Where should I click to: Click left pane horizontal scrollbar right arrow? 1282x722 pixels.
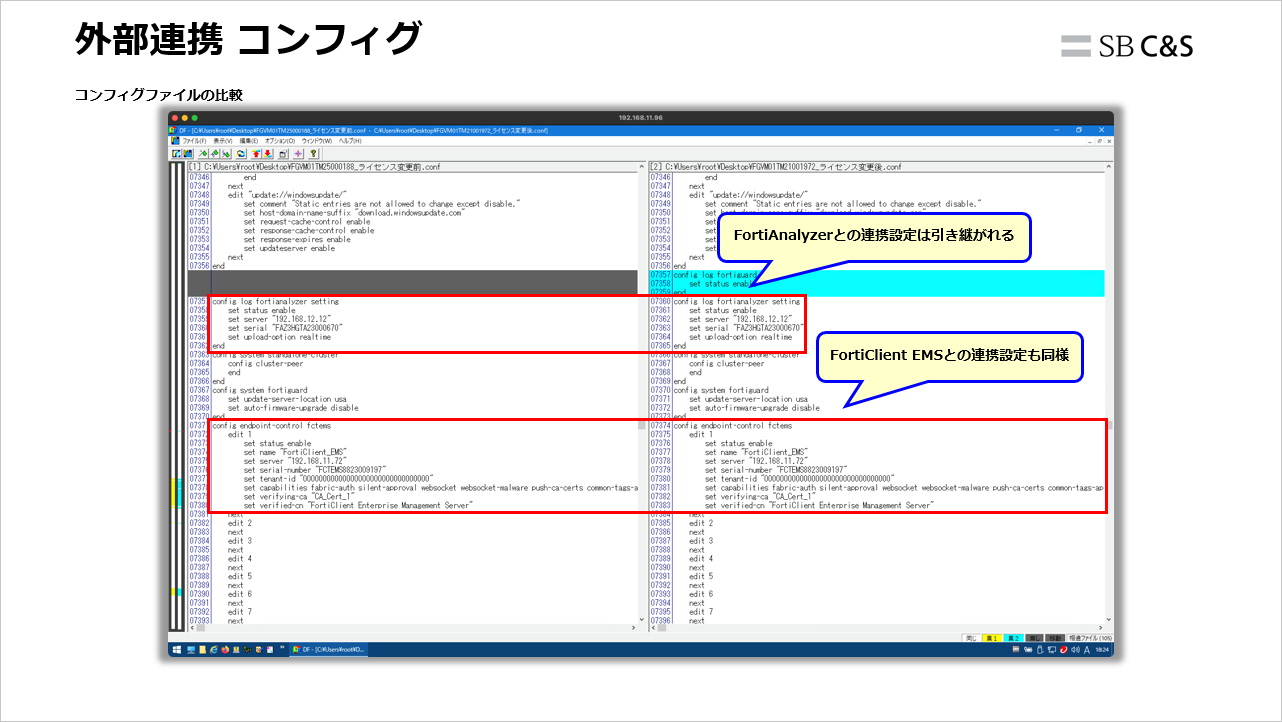(634, 628)
